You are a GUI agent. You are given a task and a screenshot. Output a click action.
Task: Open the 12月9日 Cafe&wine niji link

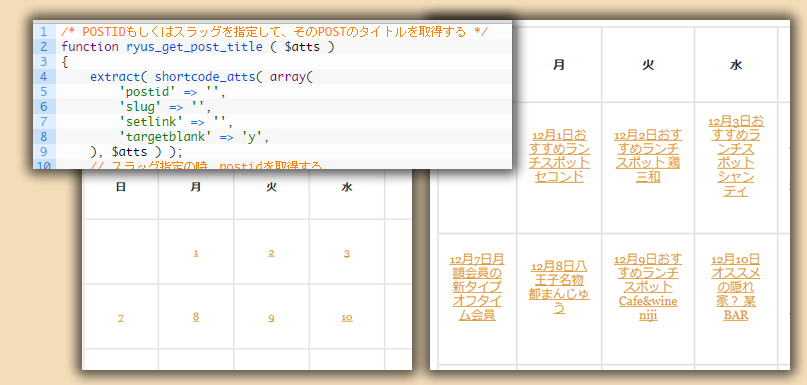648,287
